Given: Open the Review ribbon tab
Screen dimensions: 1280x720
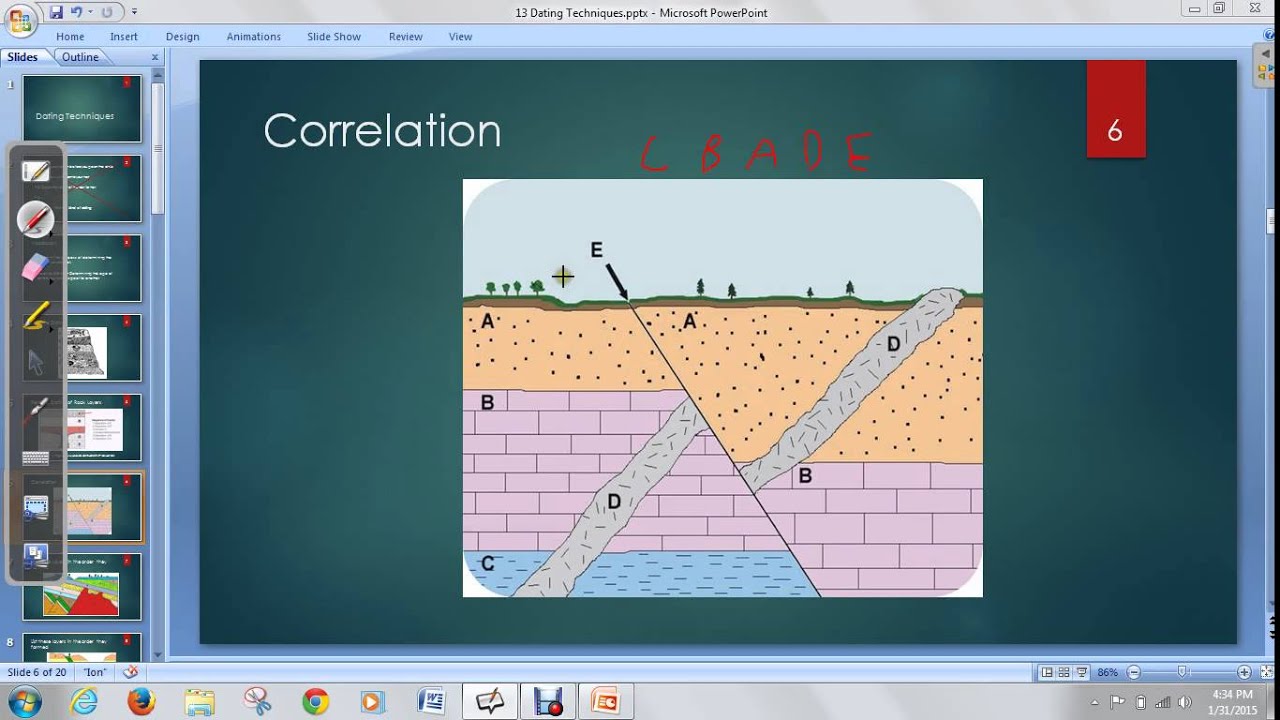Looking at the screenshot, I should pyautogui.click(x=406, y=36).
